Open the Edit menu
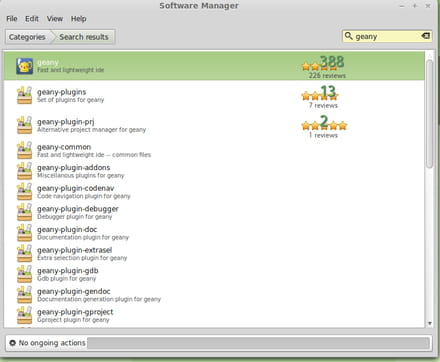Screen dimensions: 440x362 32,19
